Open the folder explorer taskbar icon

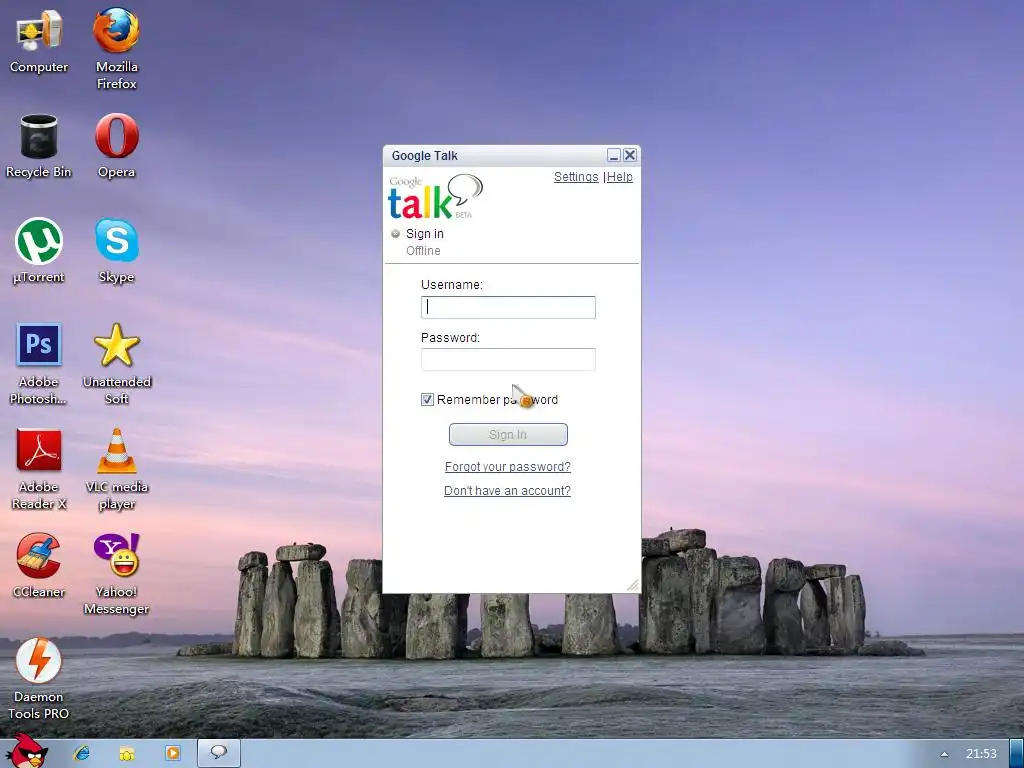[x=127, y=754]
